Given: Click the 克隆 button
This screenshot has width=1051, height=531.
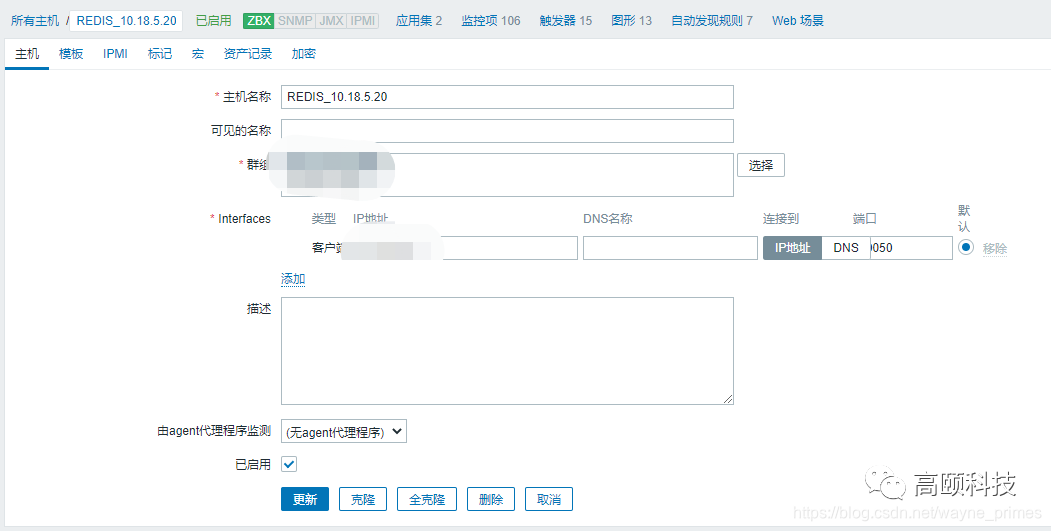Looking at the screenshot, I should click(363, 499).
